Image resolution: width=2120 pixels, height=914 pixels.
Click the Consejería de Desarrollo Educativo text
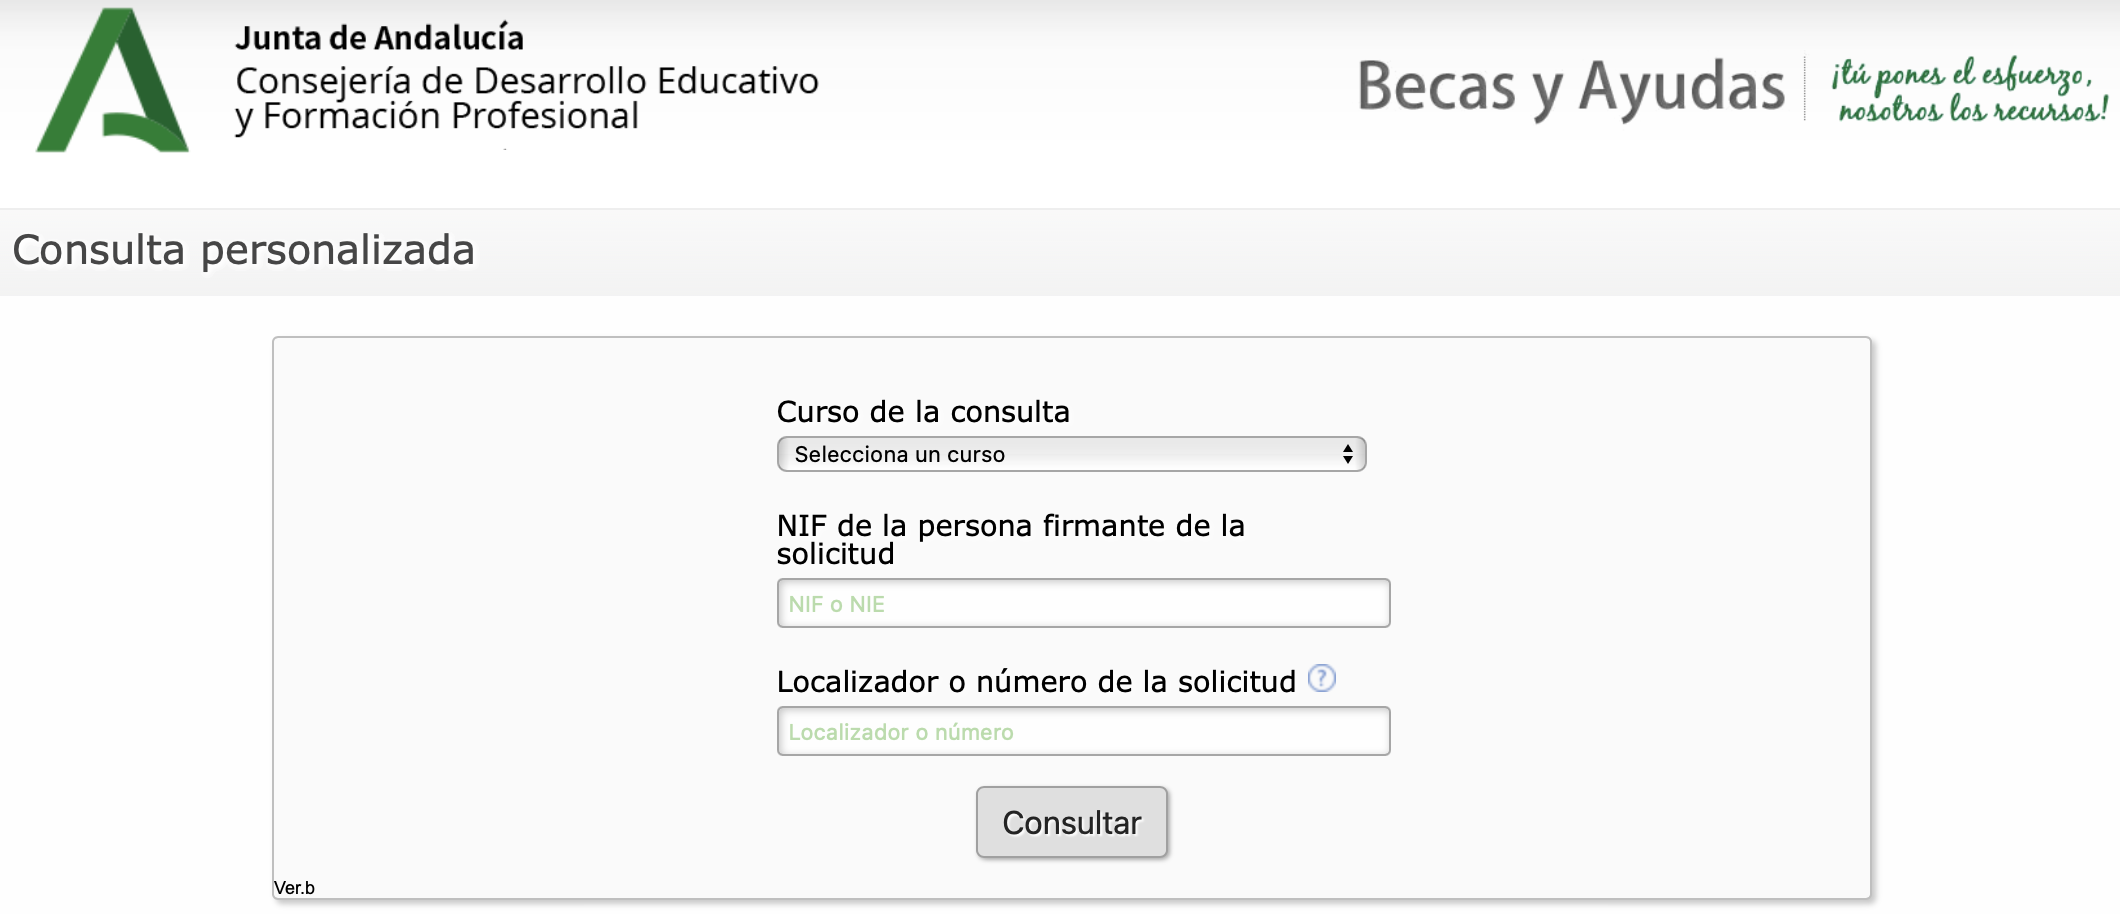pyautogui.click(x=527, y=80)
